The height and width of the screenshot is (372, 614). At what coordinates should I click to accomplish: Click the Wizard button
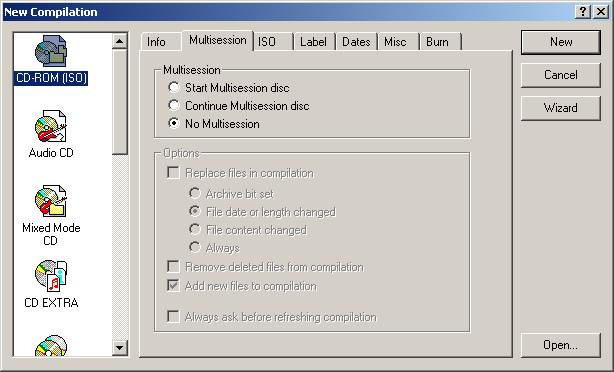pos(561,108)
